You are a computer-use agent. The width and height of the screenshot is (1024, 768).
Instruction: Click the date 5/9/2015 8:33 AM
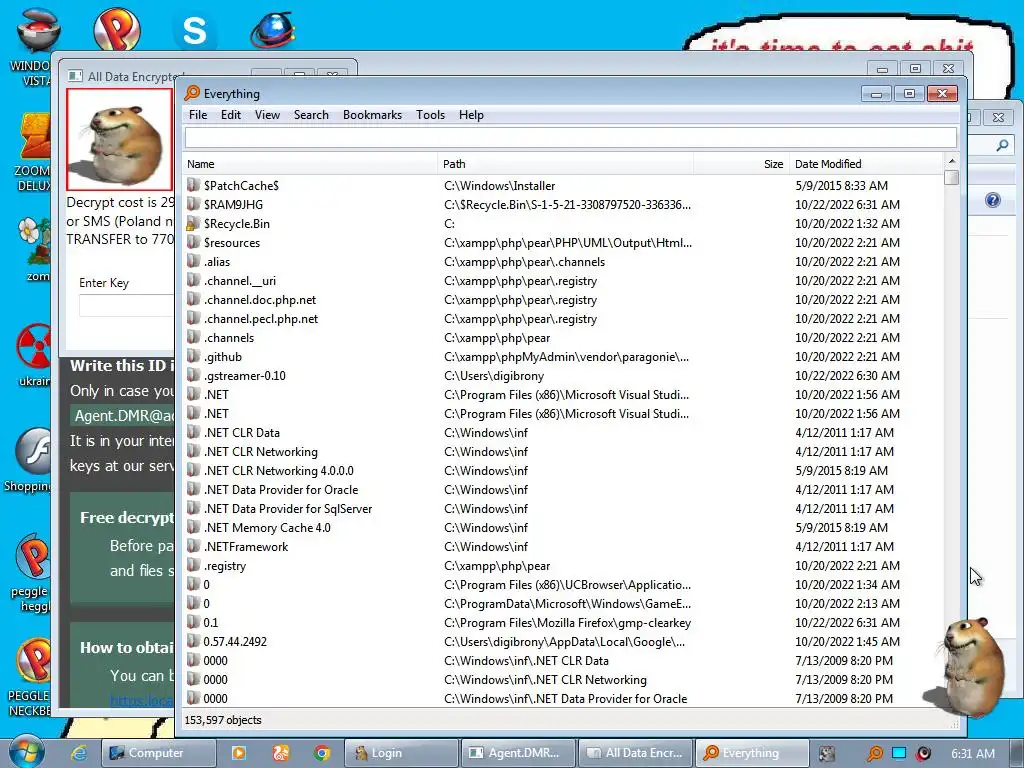tap(841, 185)
